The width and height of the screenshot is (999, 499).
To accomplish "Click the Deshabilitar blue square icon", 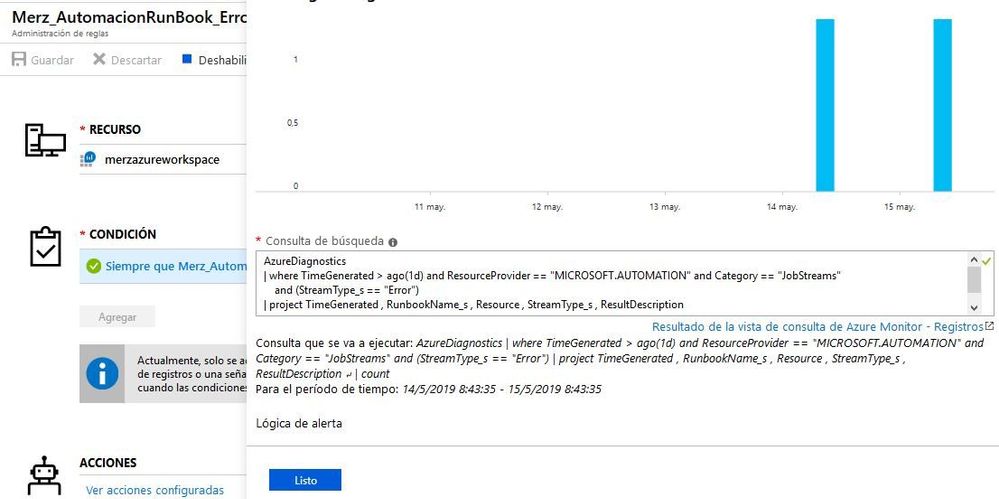I will [x=187, y=59].
